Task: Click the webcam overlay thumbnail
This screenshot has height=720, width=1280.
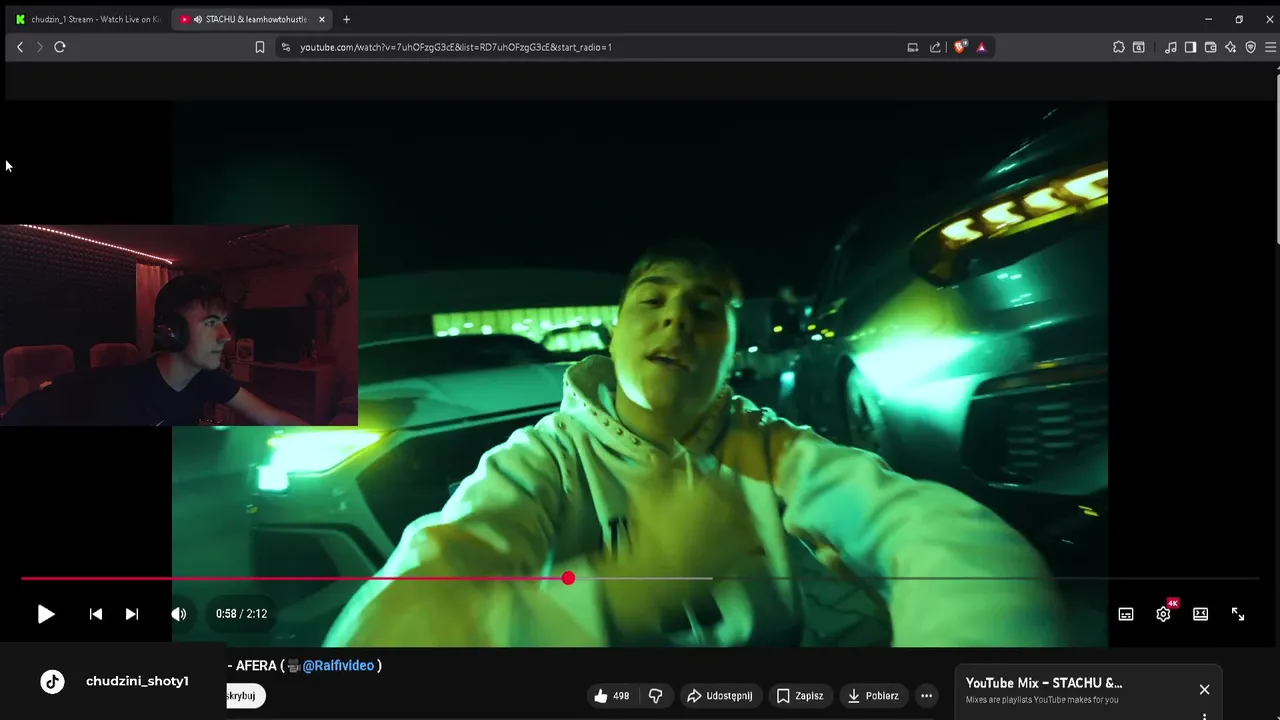Action: pos(179,325)
